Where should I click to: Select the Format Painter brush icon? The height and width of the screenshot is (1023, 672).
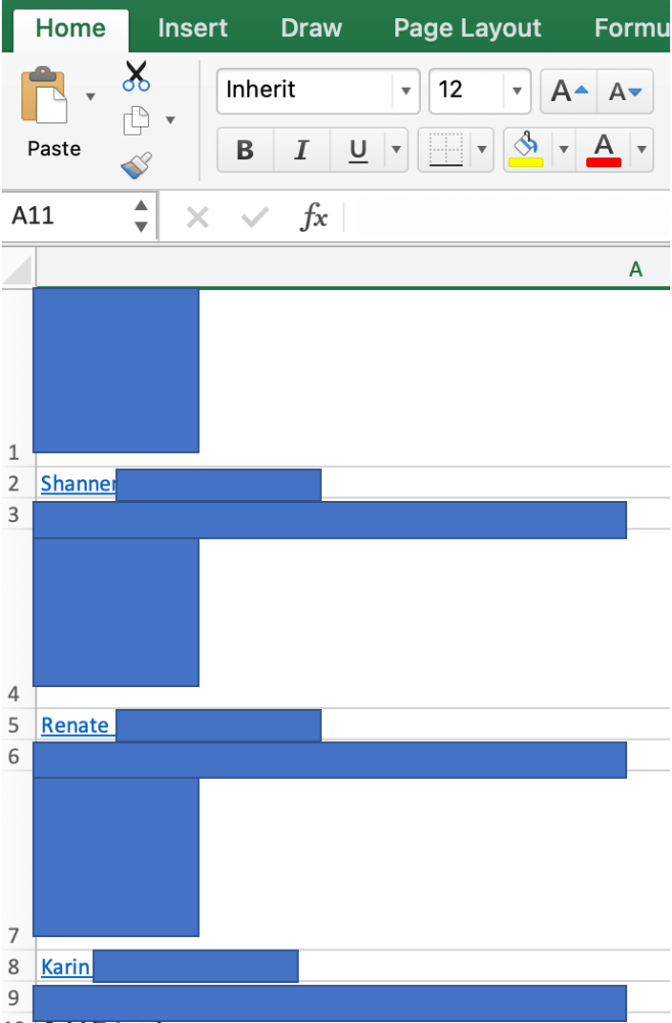(x=136, y=166)
